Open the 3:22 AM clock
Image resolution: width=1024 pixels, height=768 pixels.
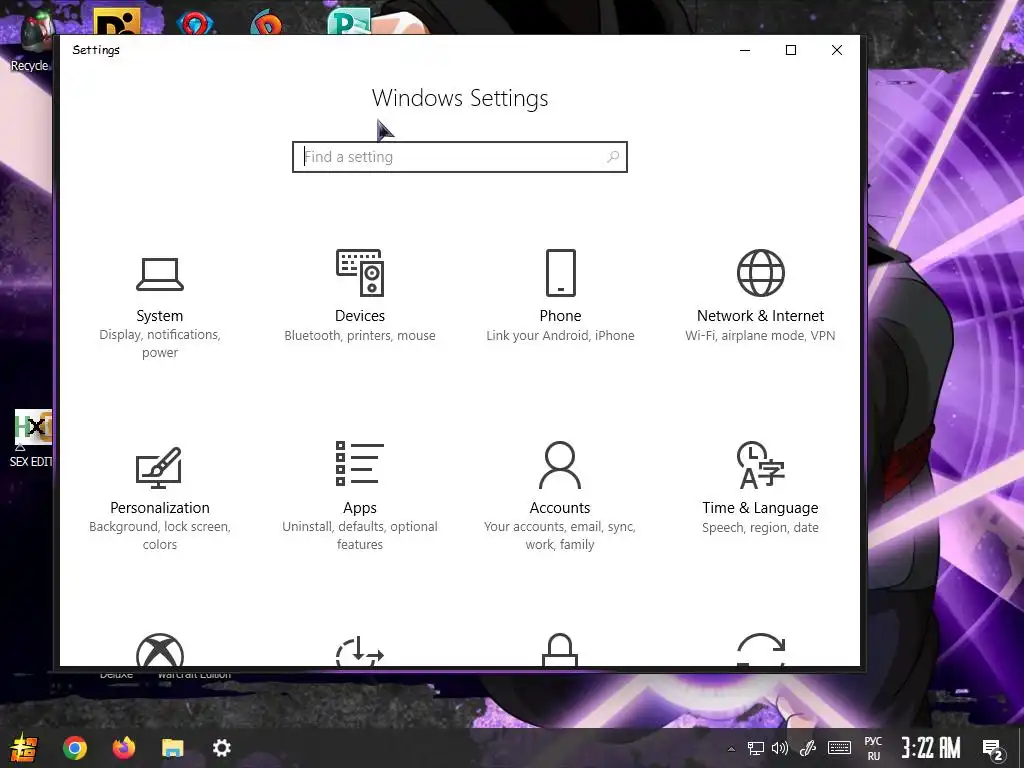pos(931,748)
